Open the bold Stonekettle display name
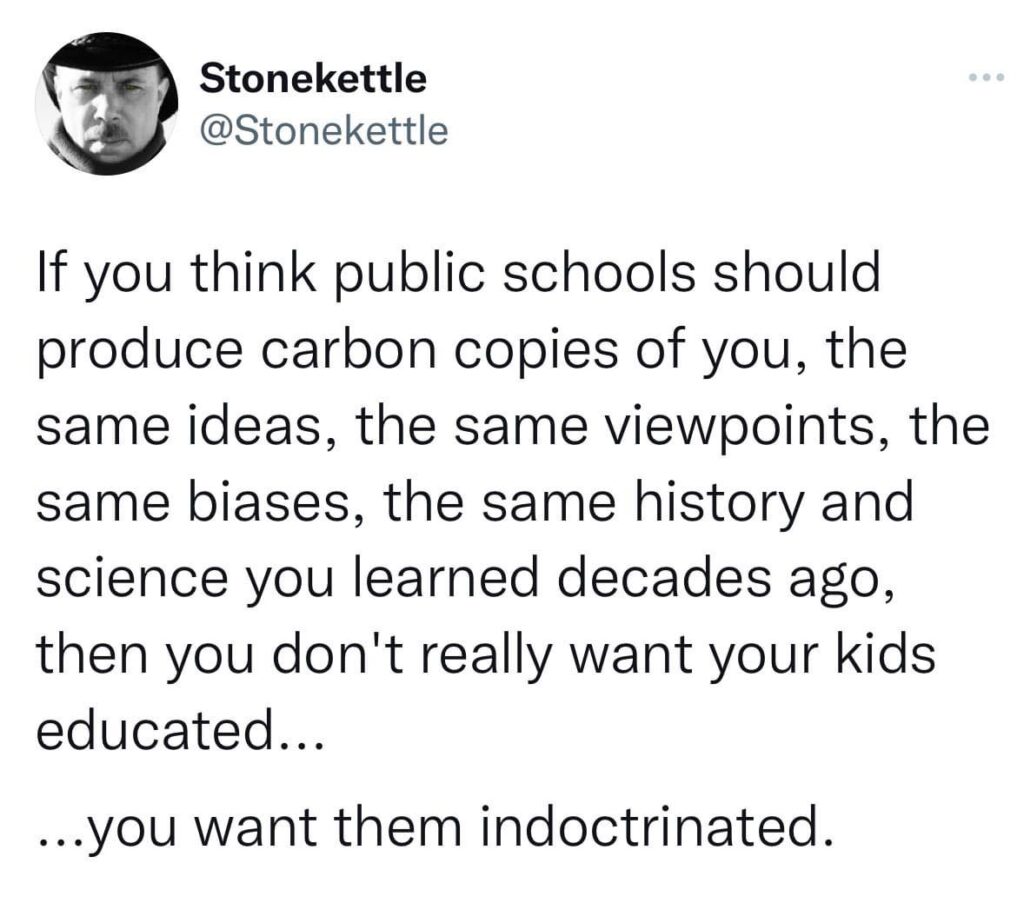1024x903 pixels. [x=312, y=78]
